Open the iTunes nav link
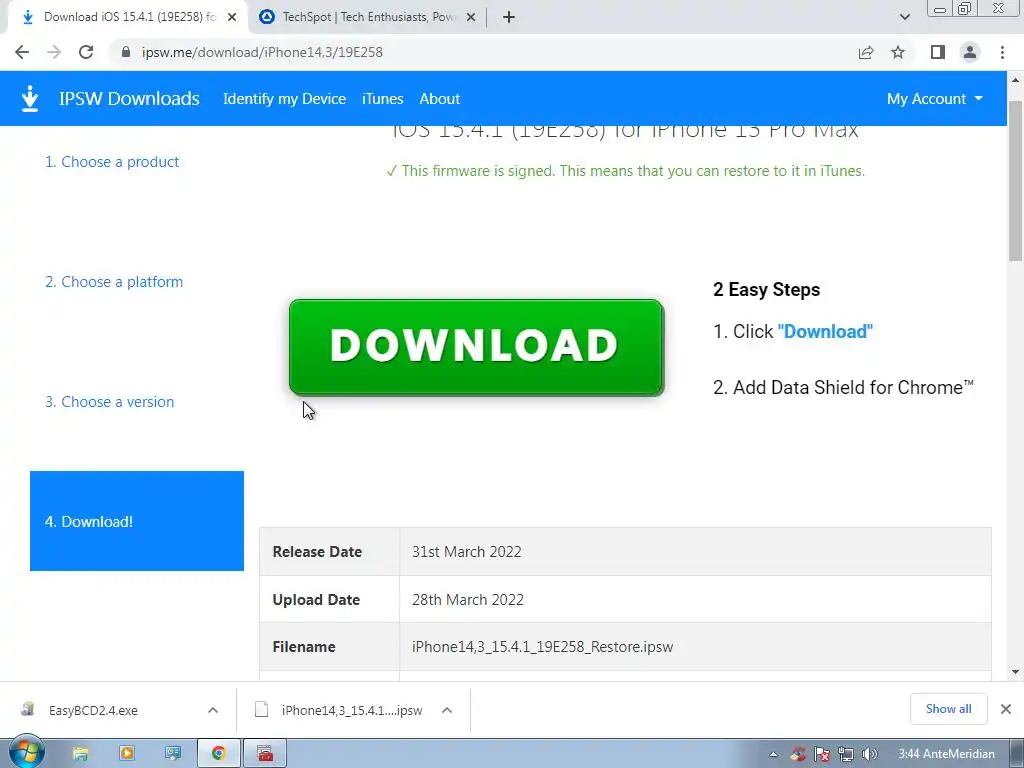This screenshot has height=768, width=1024. (x=383, y=99)
